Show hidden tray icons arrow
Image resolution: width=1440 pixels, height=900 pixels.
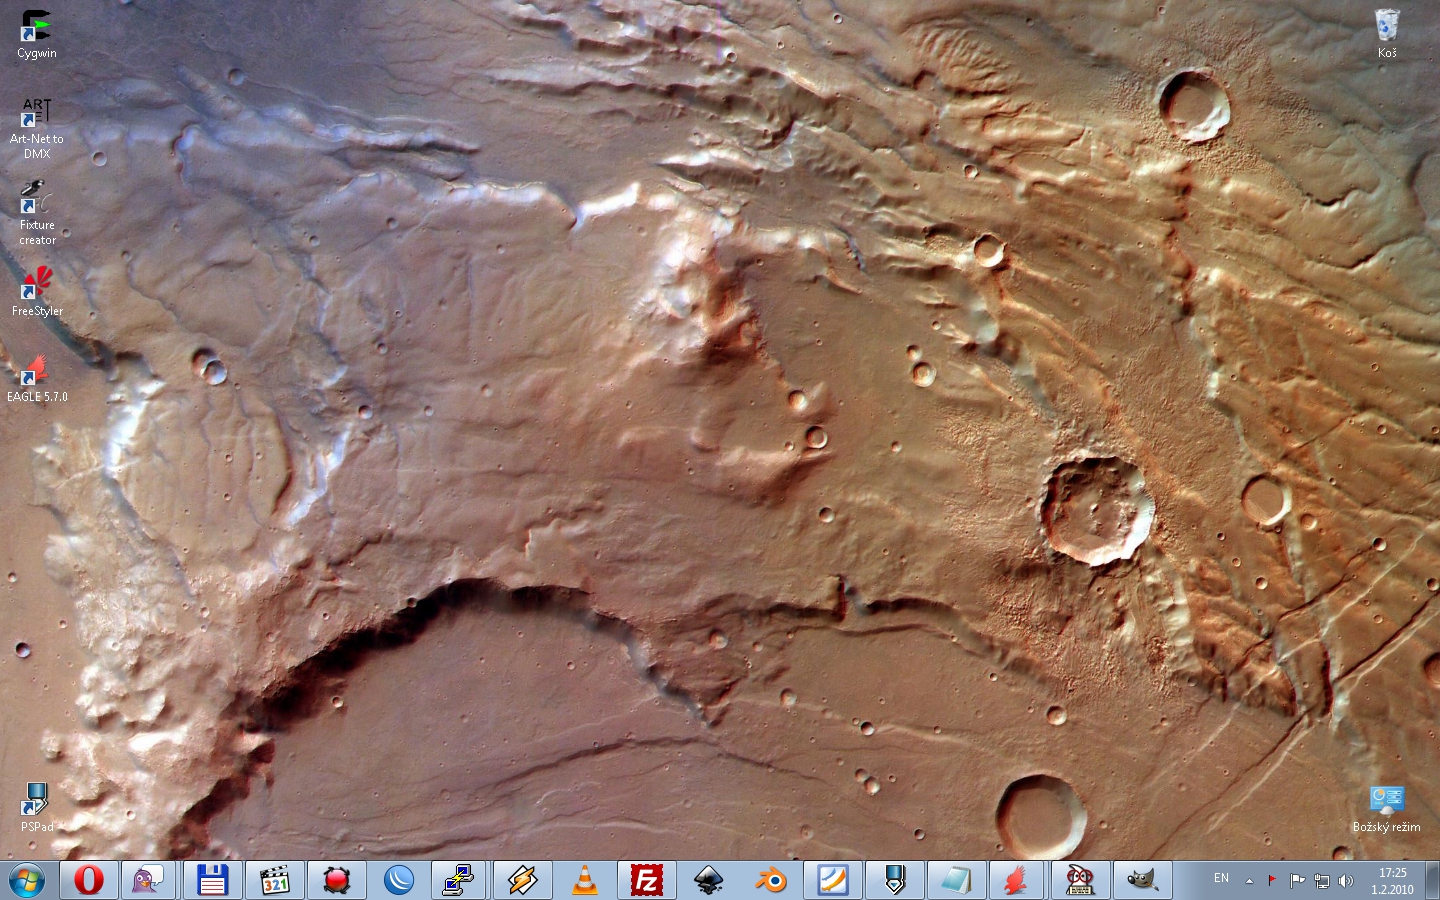pyautogui.click(x=1249, y=881)
